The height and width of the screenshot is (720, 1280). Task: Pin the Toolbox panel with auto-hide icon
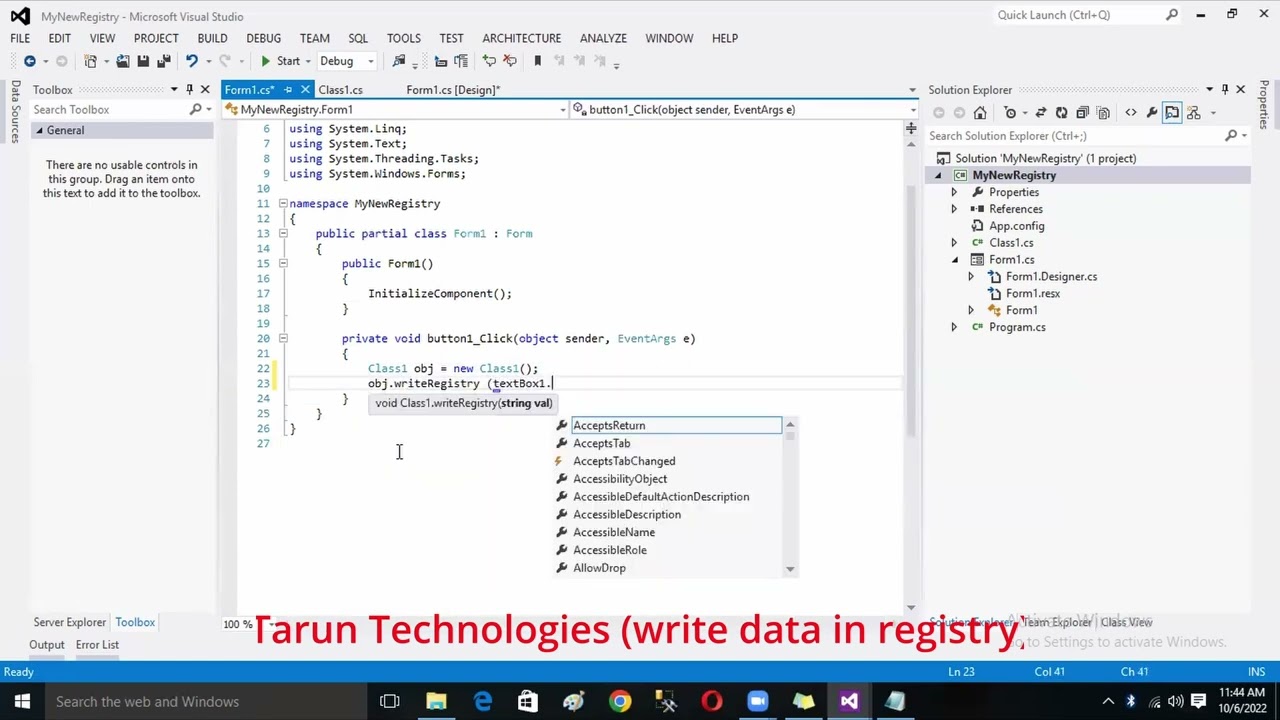189,89
